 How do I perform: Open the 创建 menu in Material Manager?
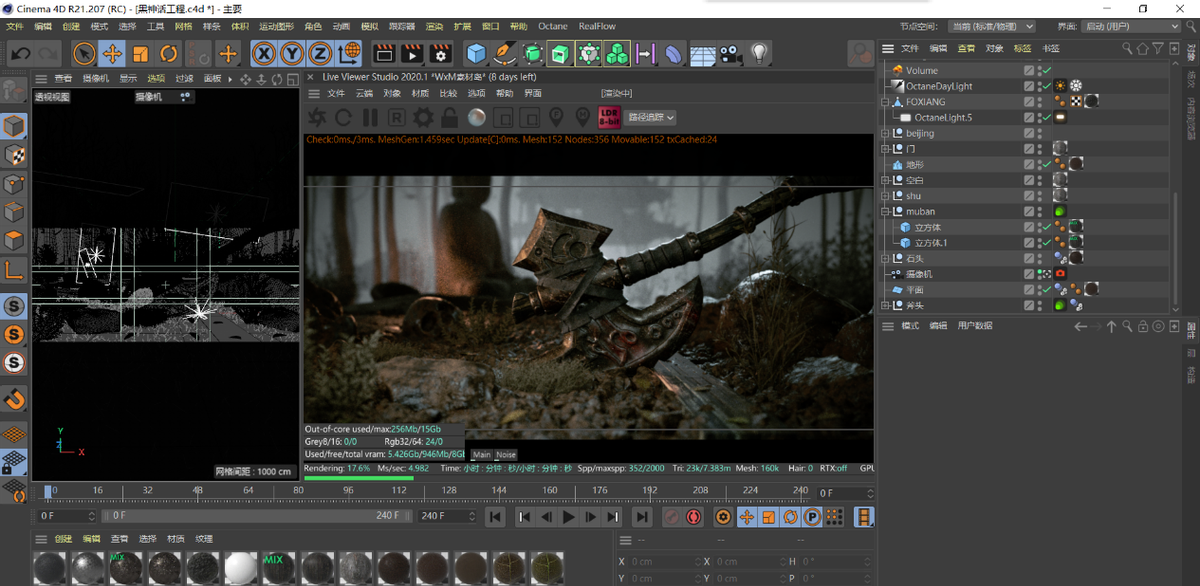[63, 539]
